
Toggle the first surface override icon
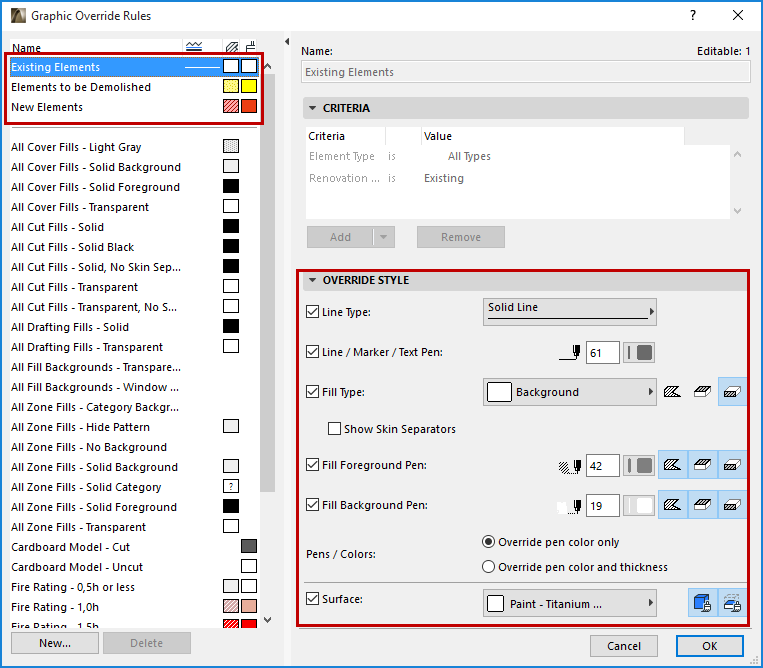(702, 603)
